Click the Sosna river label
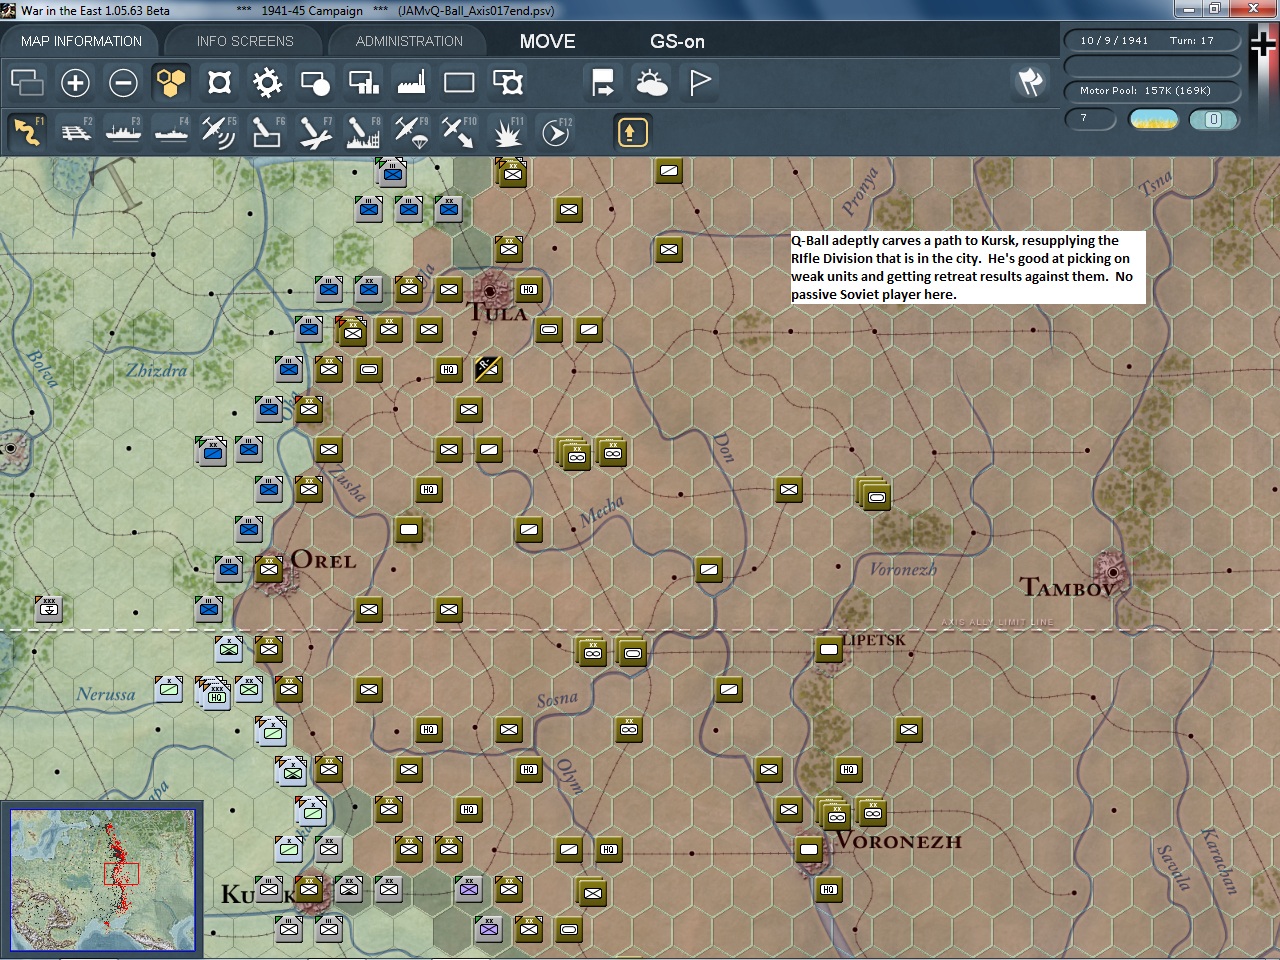The height and width of the screenshot is (960, 1280). pyautogui.click(x=557, y=699)
